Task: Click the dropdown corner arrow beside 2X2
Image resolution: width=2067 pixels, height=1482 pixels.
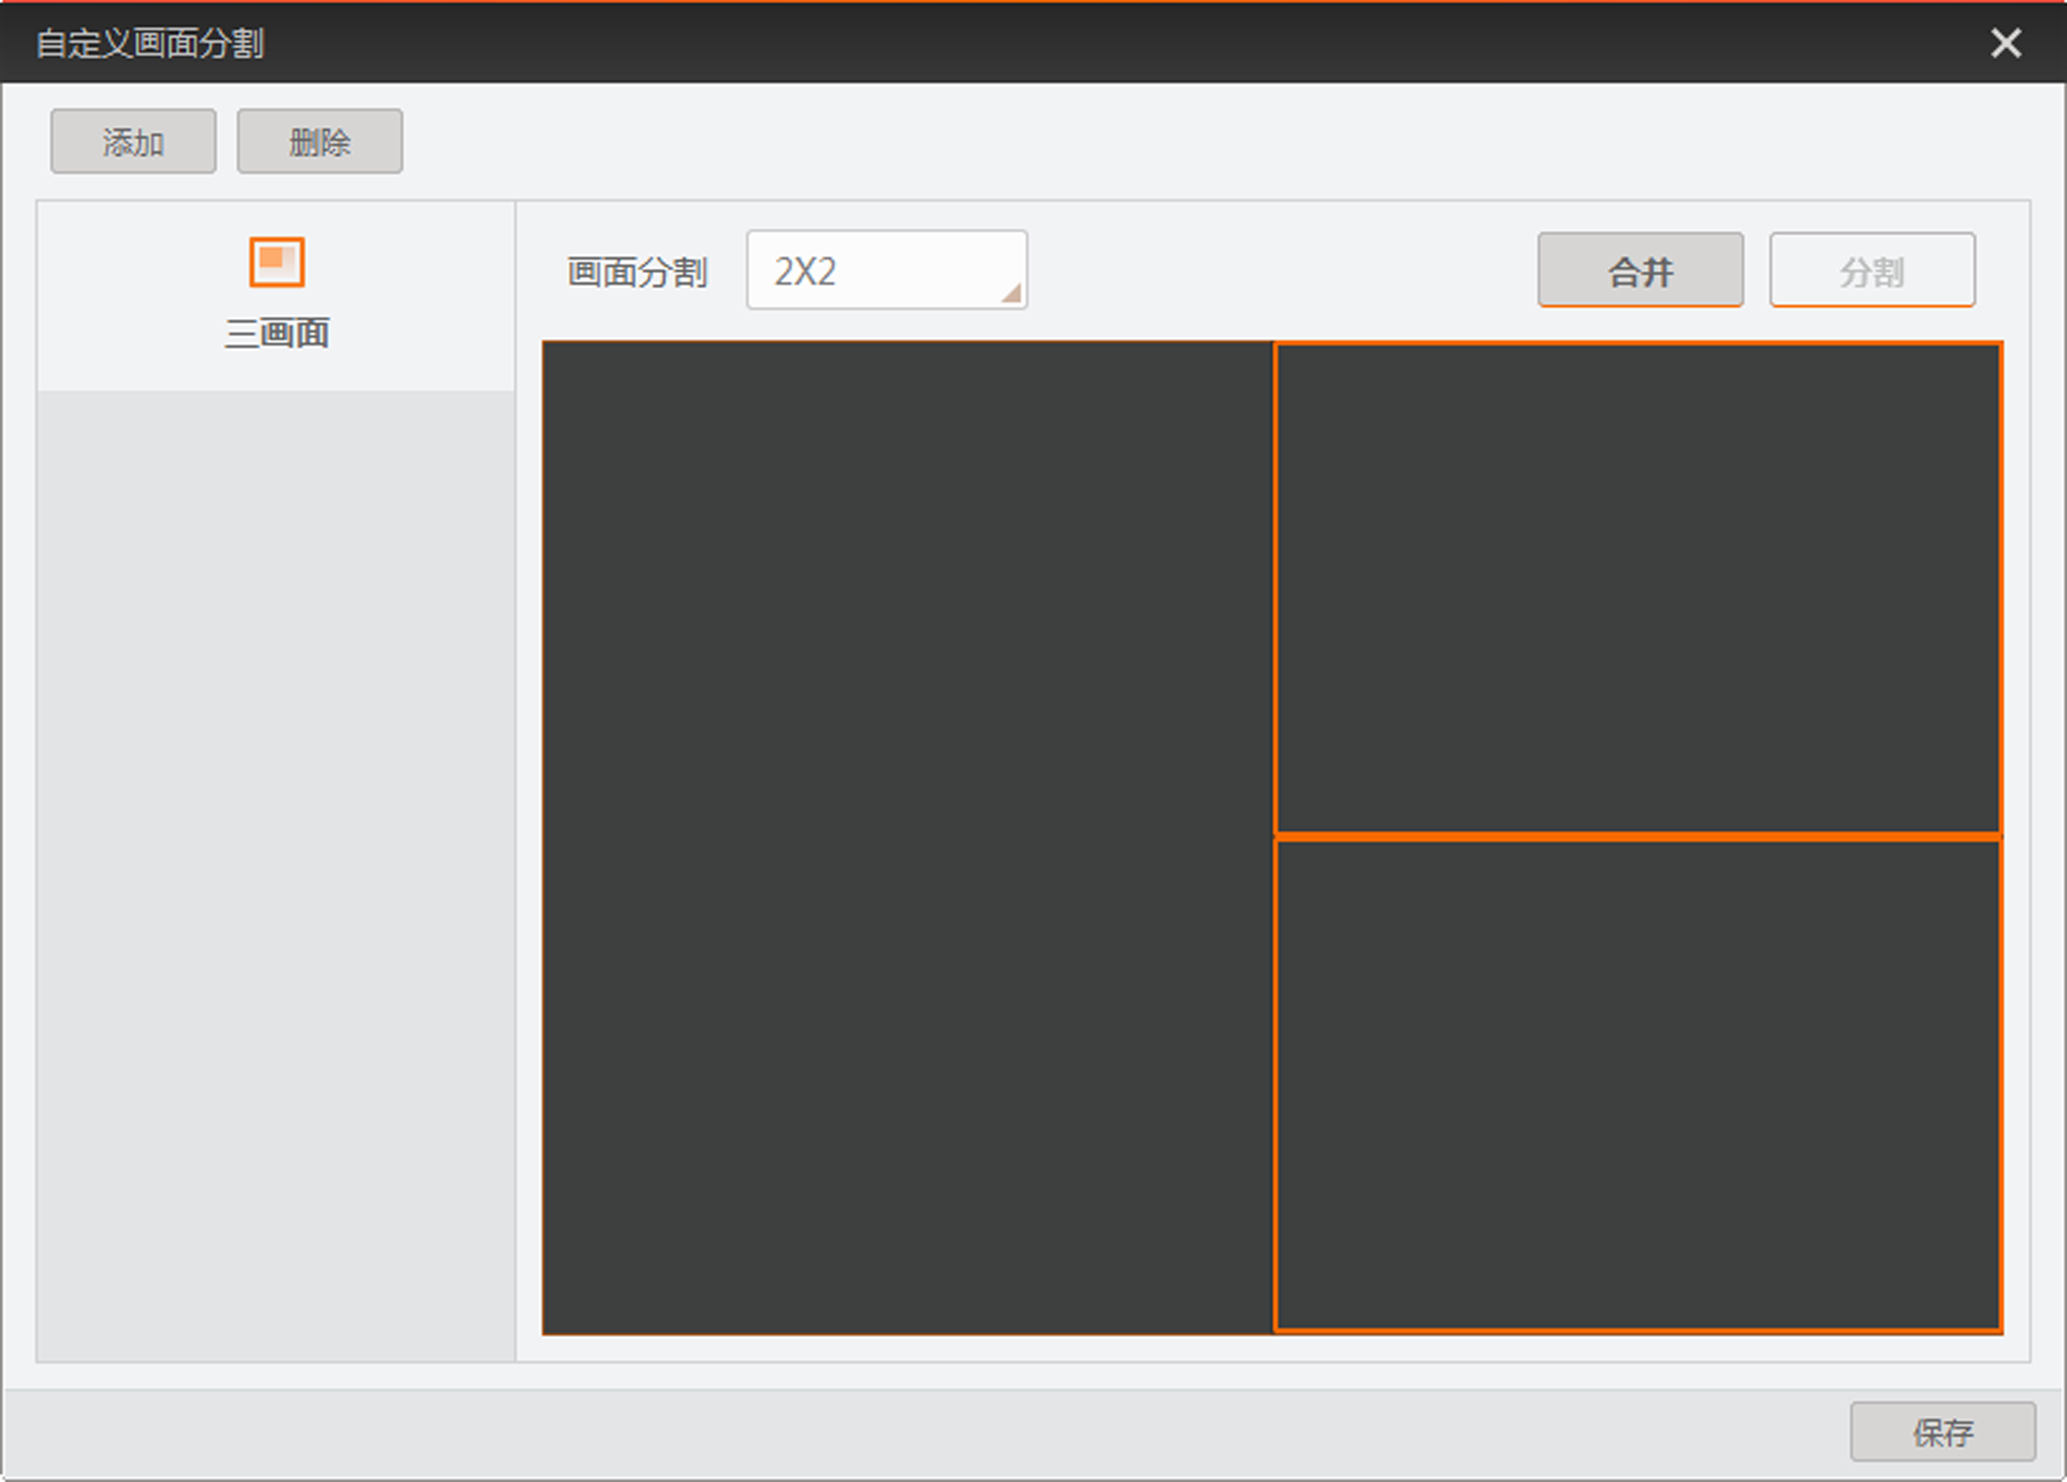Action: click(x=1011, y=293)
